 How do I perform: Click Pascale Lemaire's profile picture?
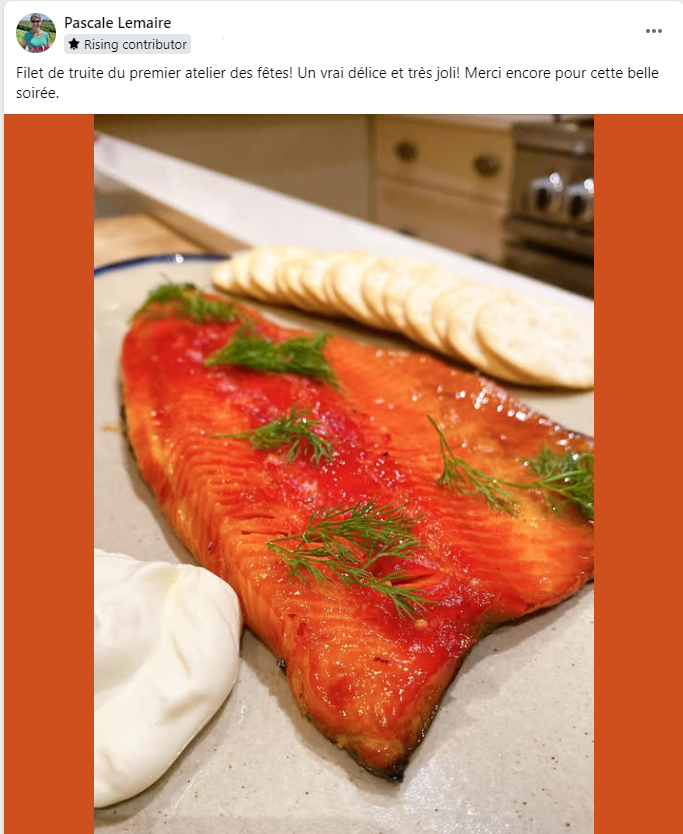pos(36,32)
